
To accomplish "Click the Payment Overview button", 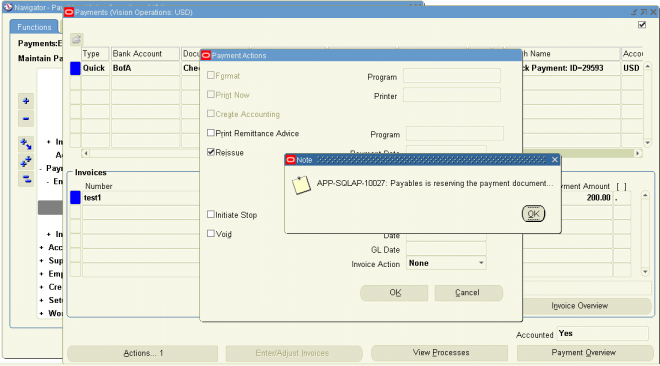I will (584, 353).
